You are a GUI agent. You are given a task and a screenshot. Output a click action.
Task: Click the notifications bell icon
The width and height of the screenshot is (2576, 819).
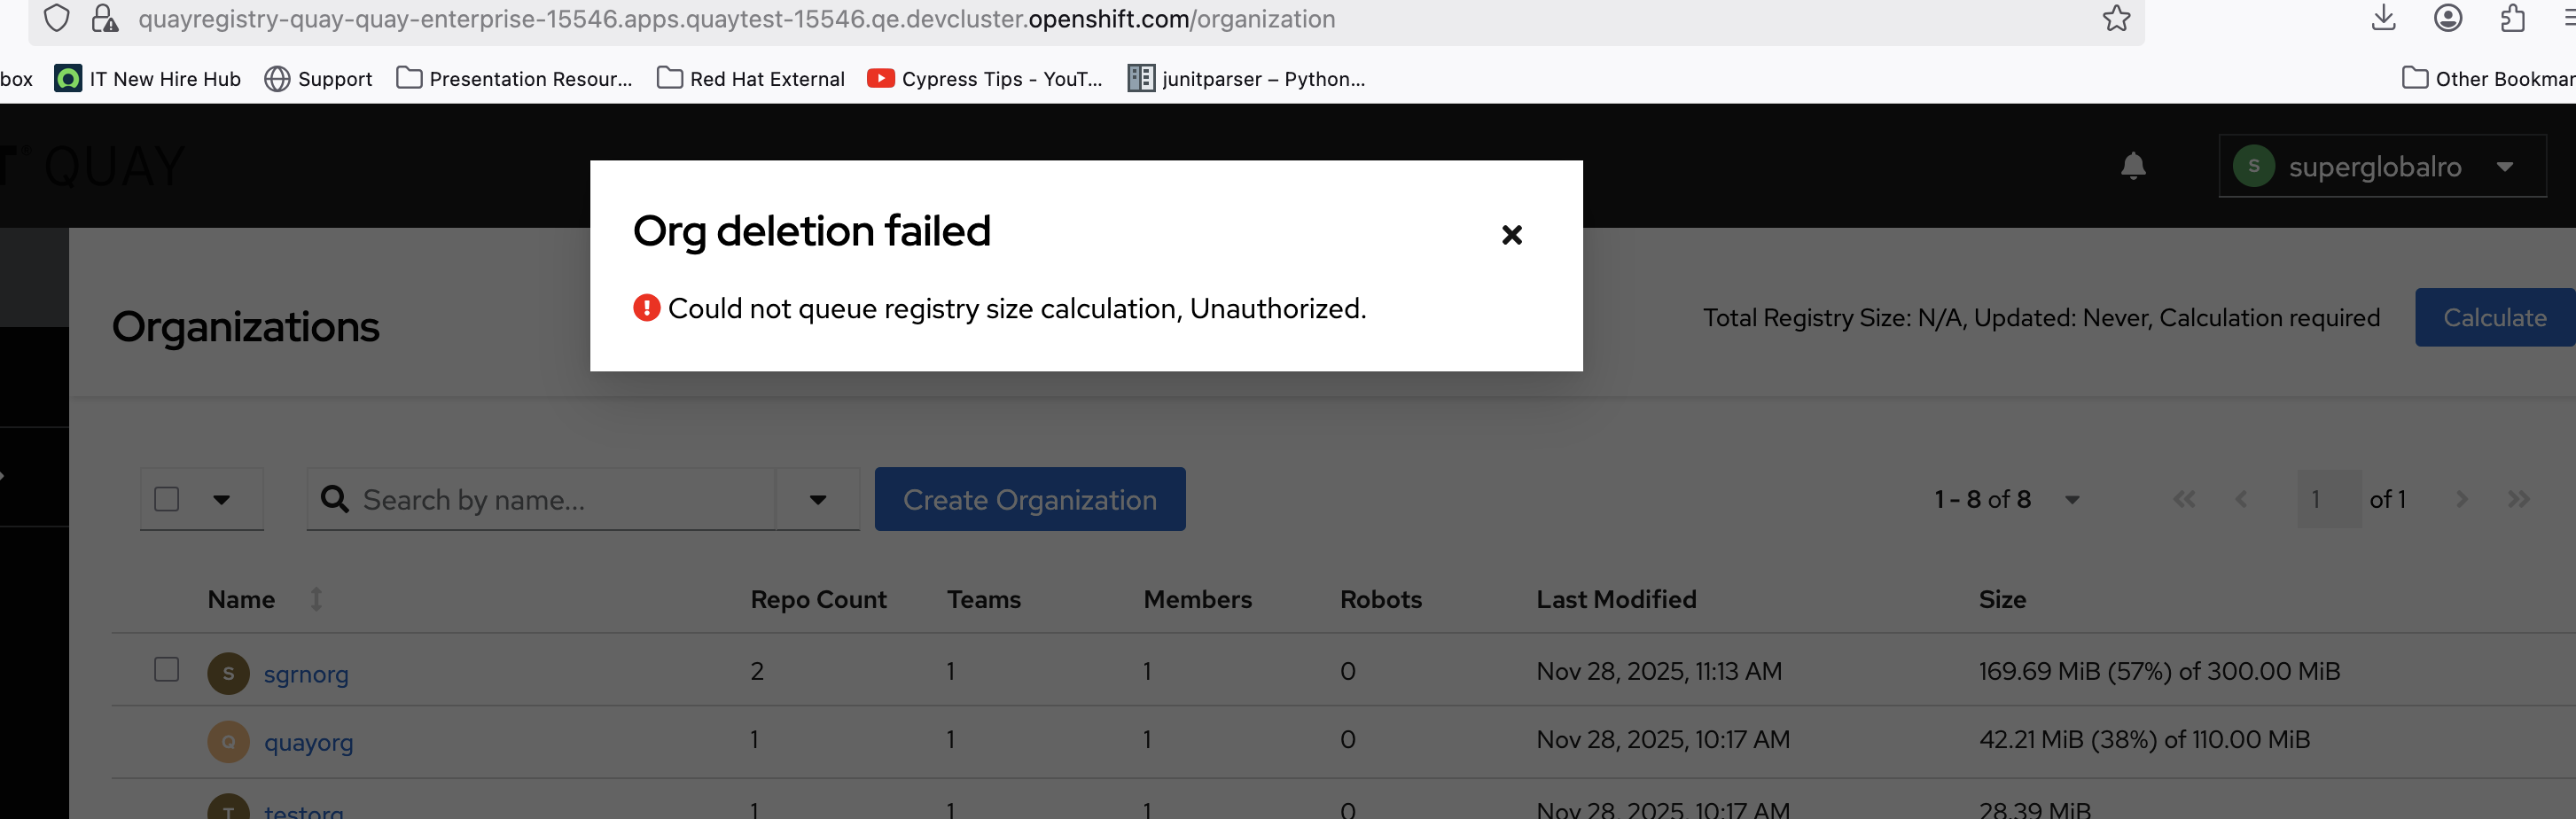click(2132, 166)
